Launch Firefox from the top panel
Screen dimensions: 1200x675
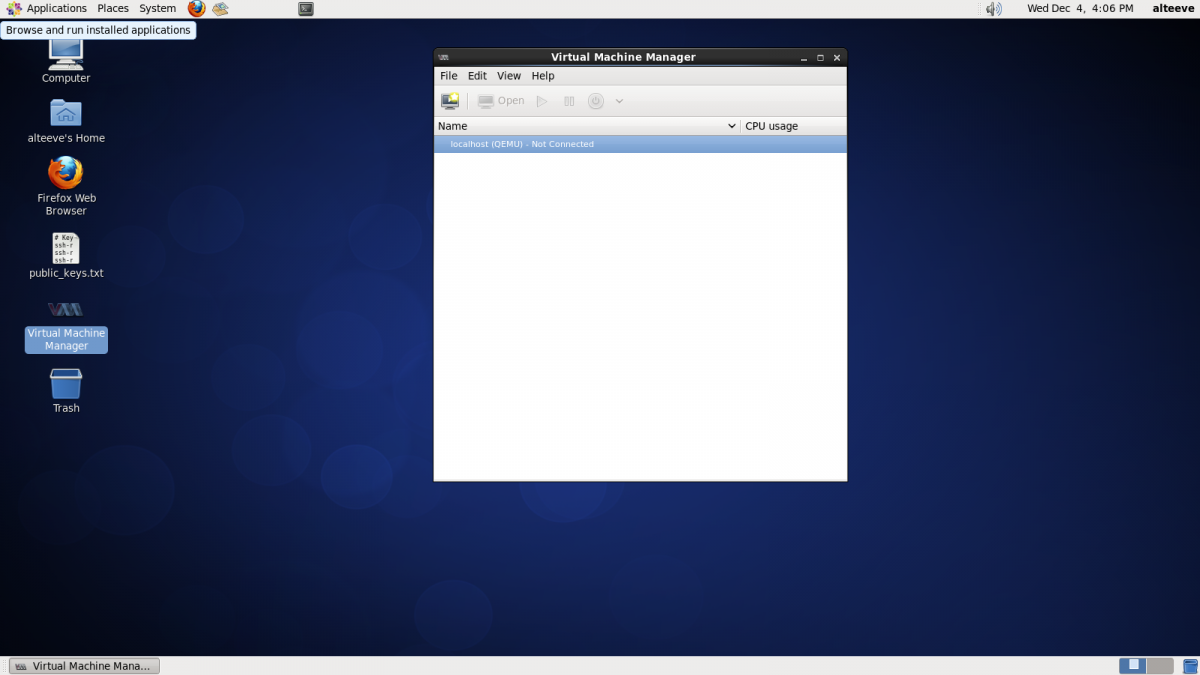tap(196, 9)
